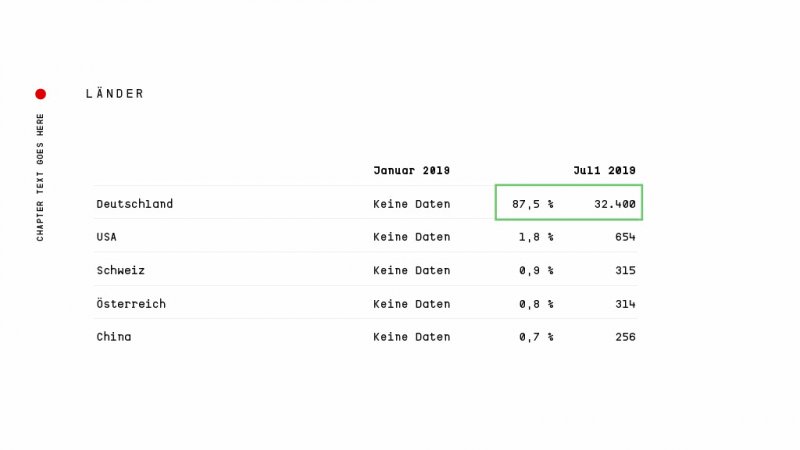Select the LÄNDER heading

pyautogui.click(x=115, y=94)
